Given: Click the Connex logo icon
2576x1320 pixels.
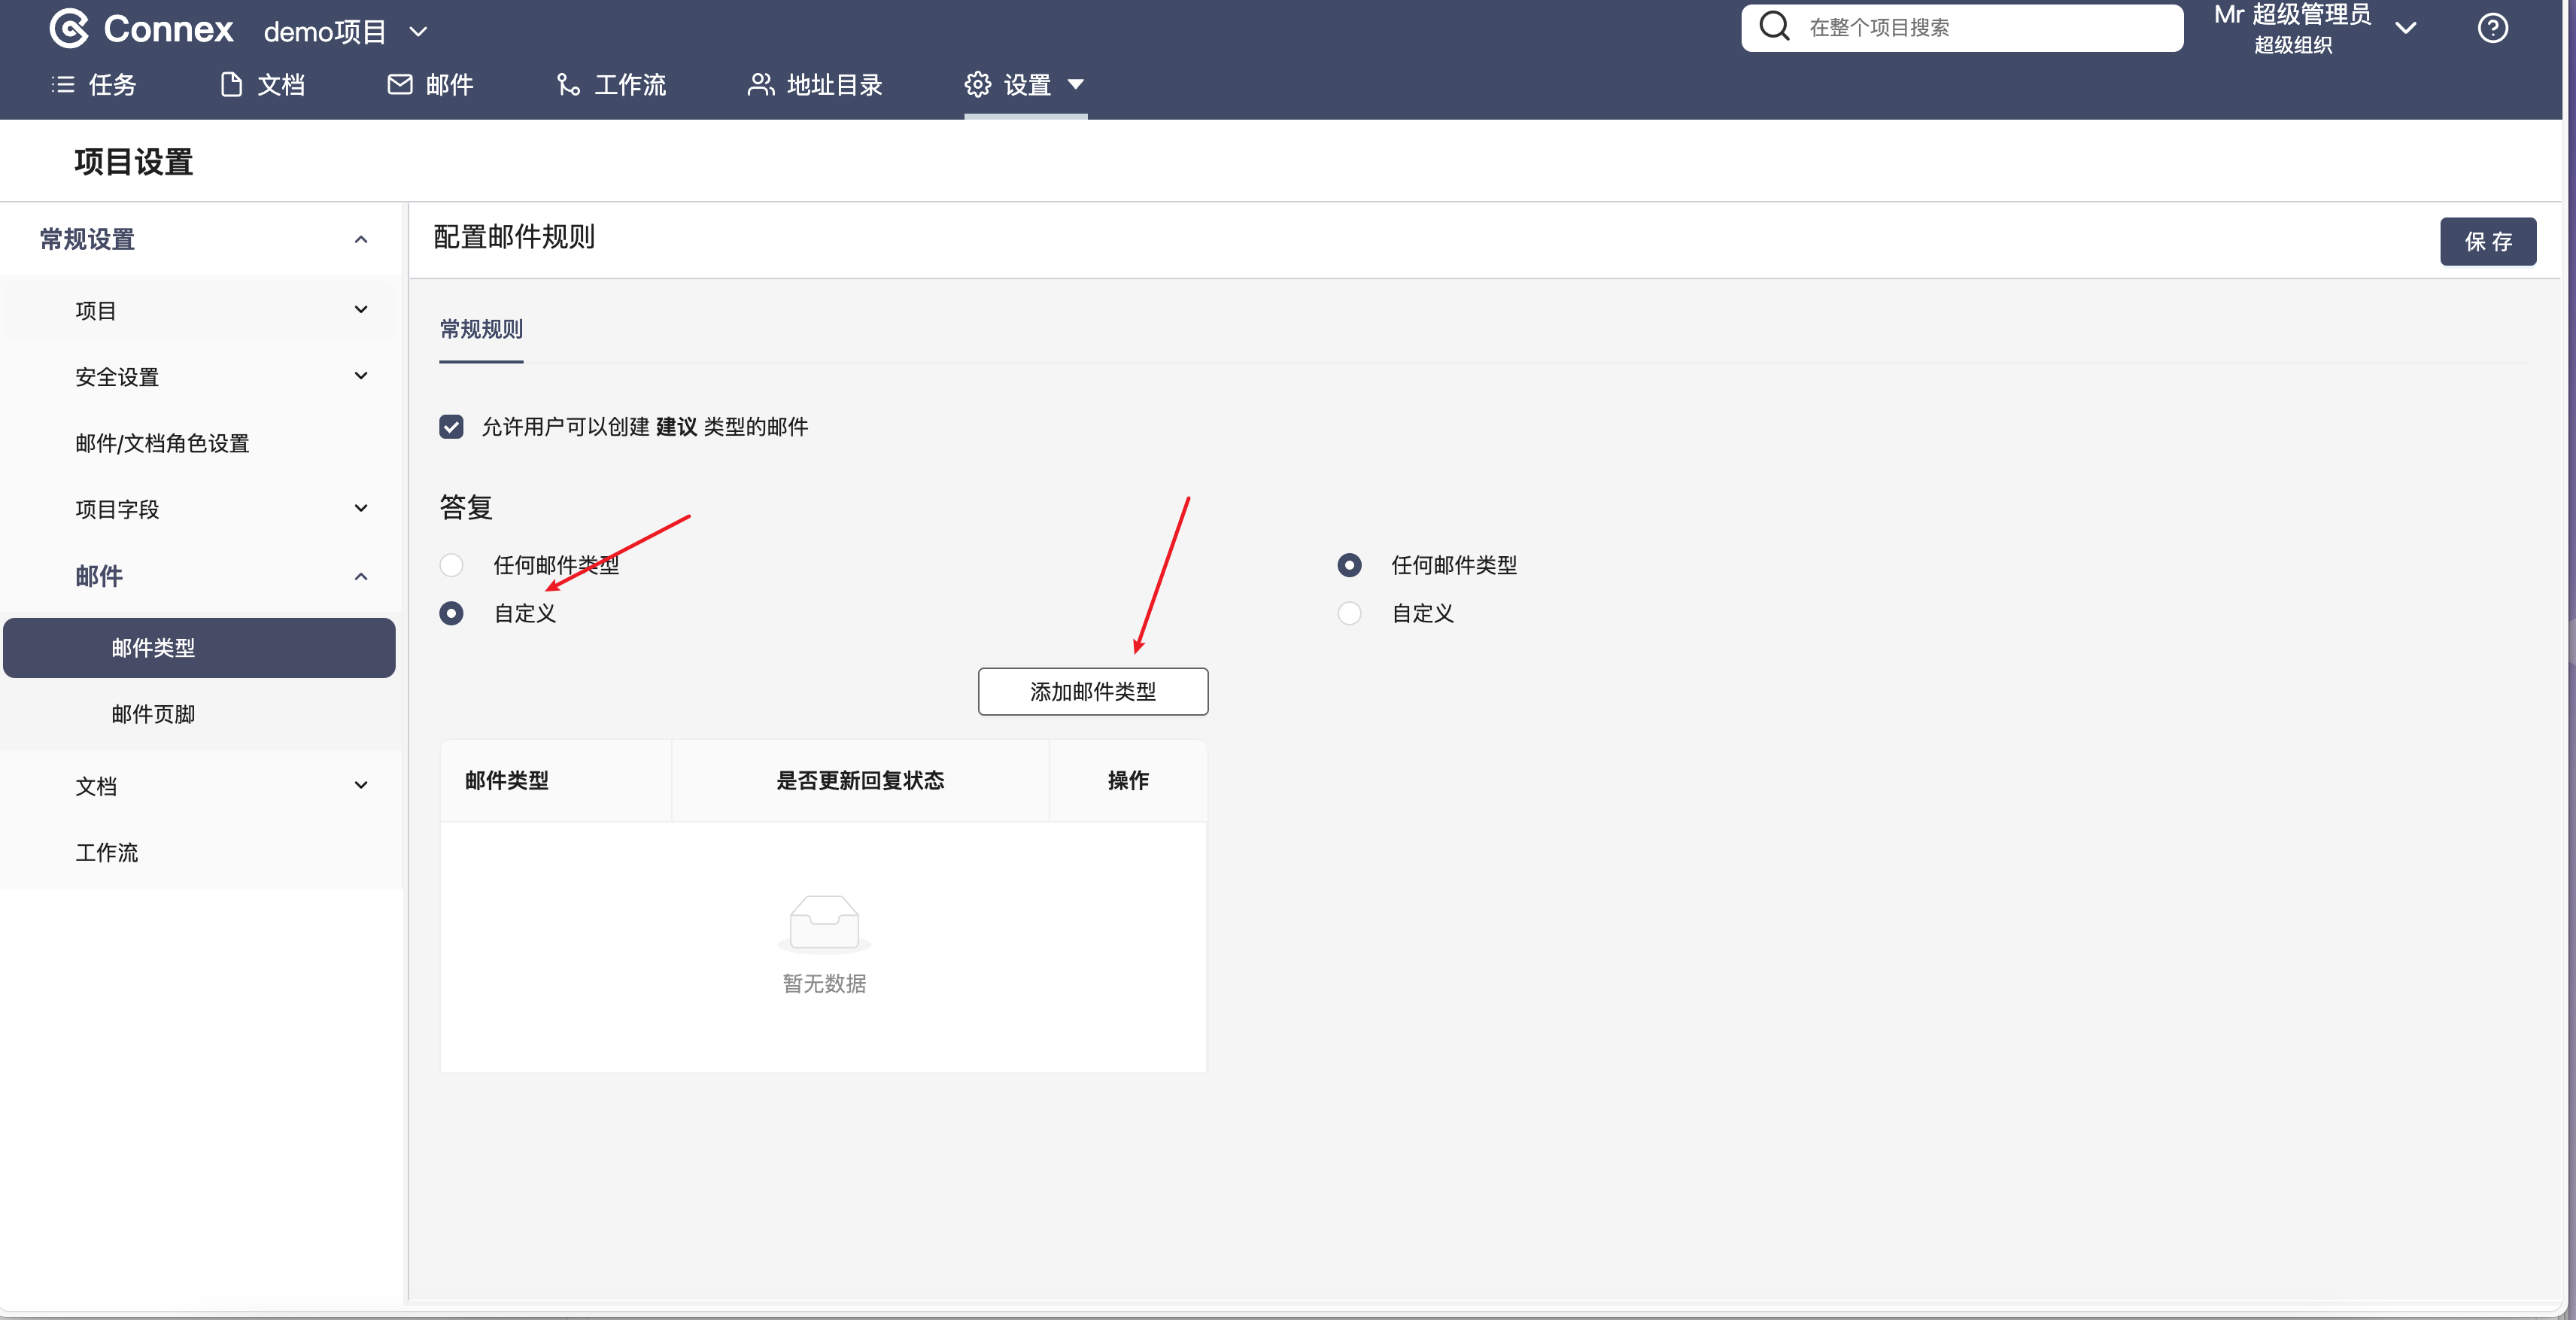Looking at the screenshot, I should tap(69, 29).
